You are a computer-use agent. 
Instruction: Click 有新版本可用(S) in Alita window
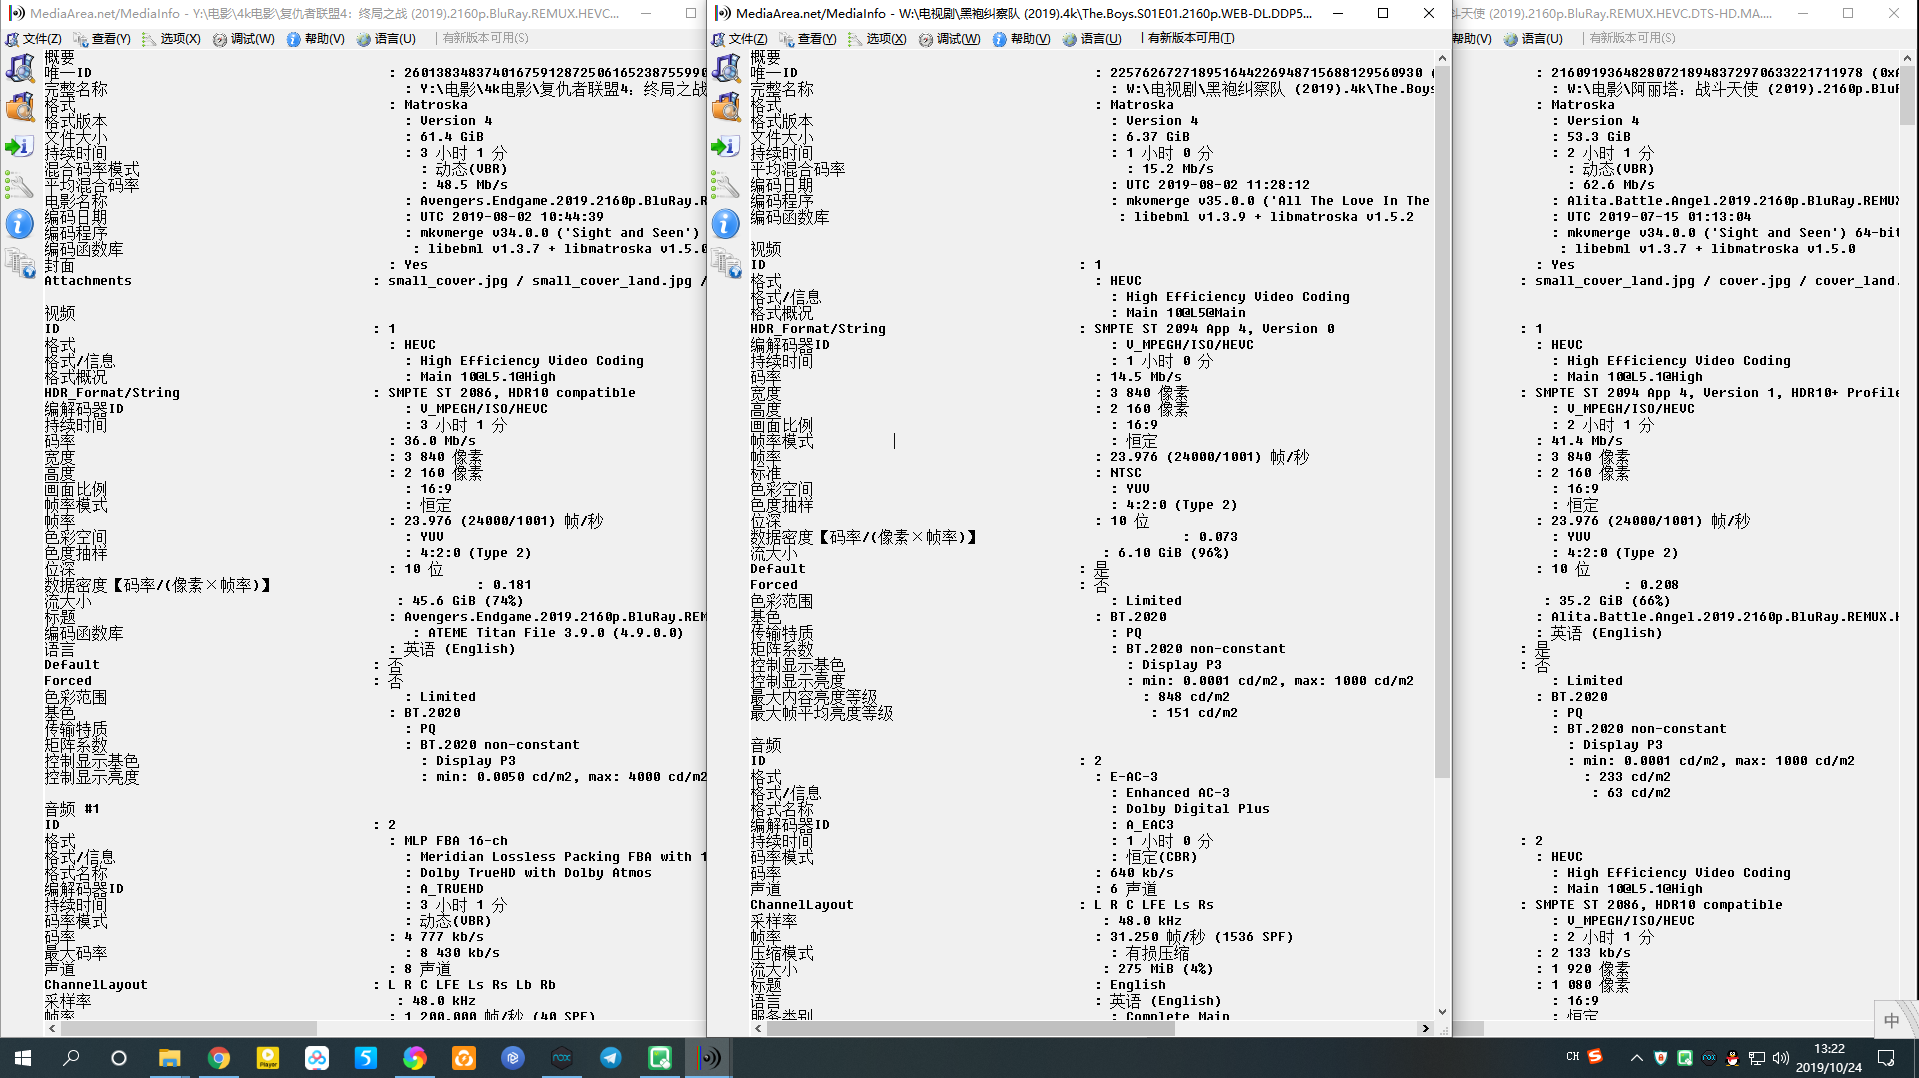point(1632,38)
